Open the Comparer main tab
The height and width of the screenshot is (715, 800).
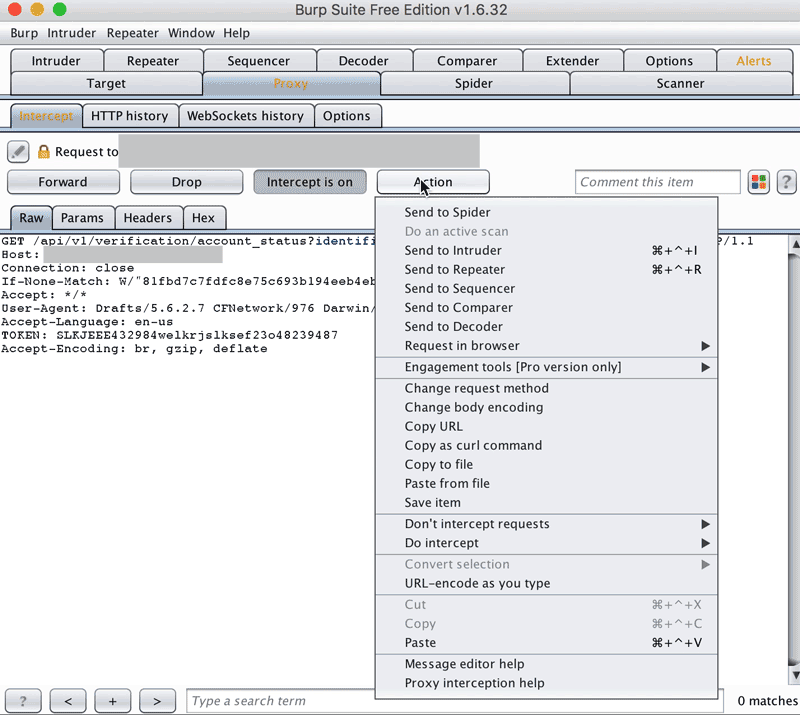click(x=467, y=61)
